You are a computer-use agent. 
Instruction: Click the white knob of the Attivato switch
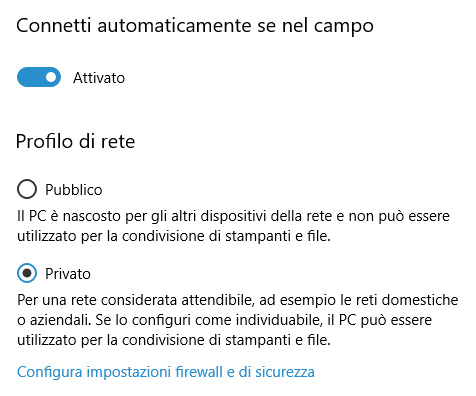click(51, 77)
